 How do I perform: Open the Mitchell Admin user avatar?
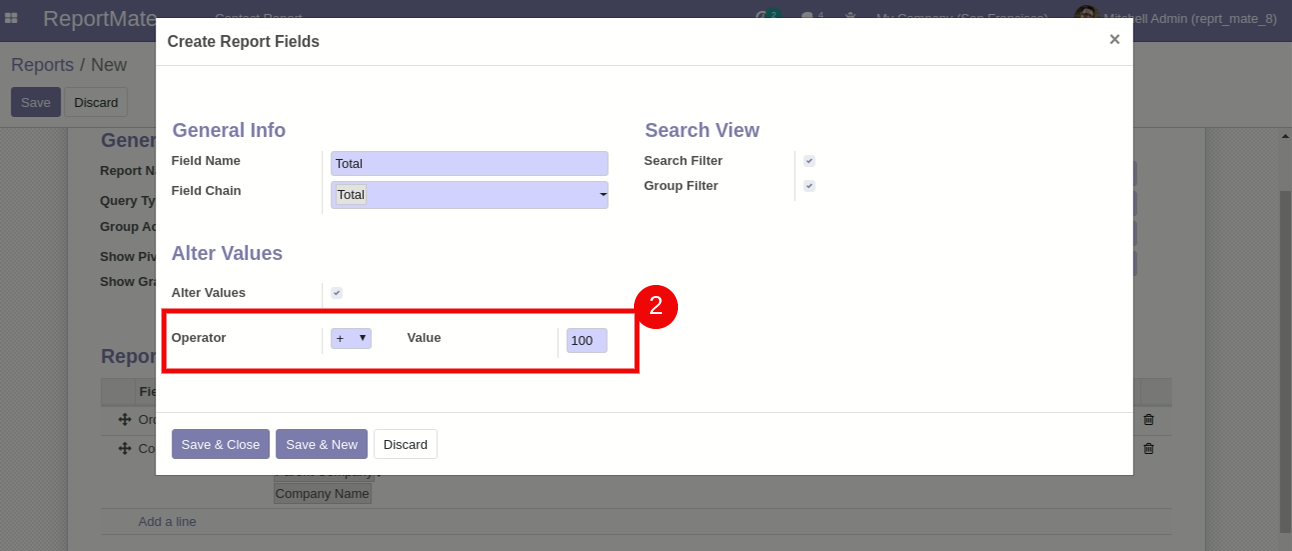1085,17
